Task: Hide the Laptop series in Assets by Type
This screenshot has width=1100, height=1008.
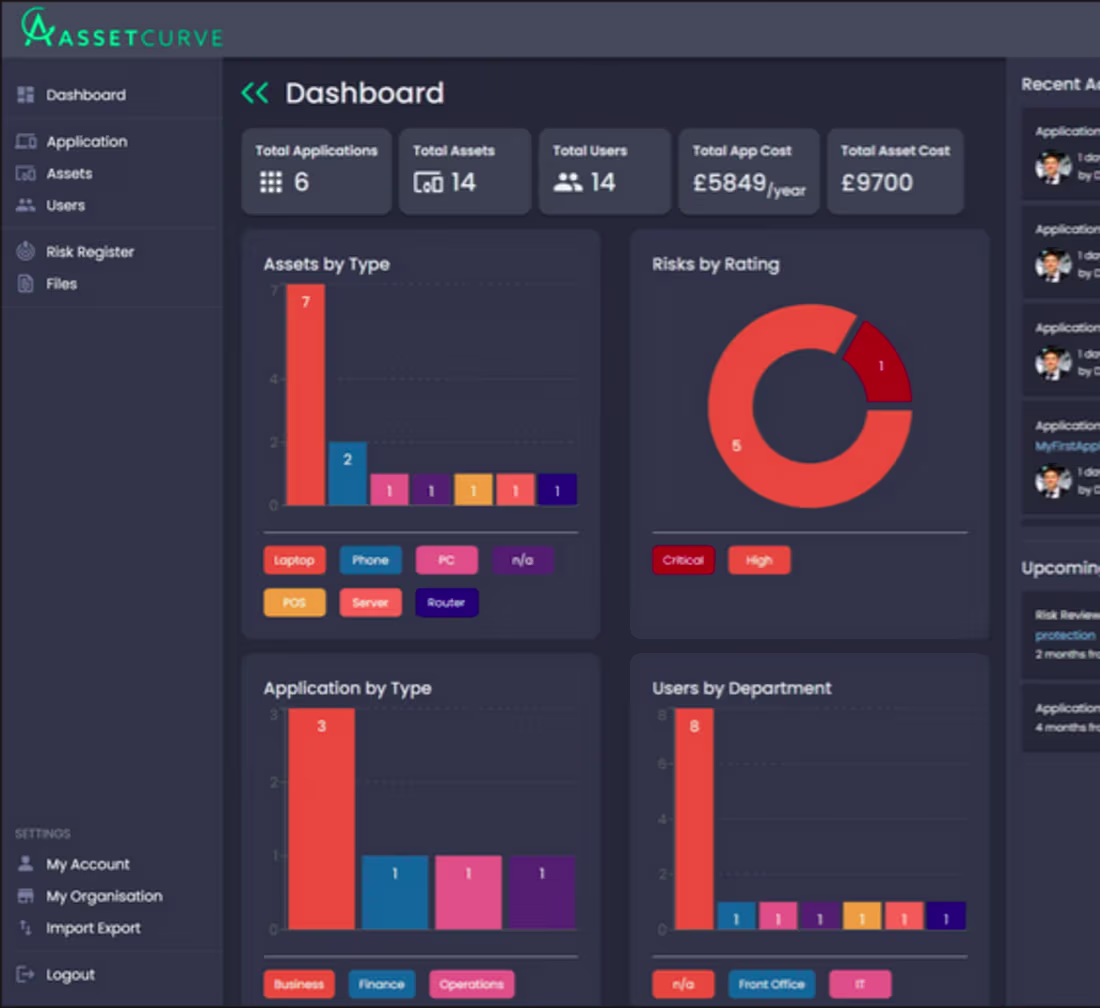Action: click(x=294, y=560)
